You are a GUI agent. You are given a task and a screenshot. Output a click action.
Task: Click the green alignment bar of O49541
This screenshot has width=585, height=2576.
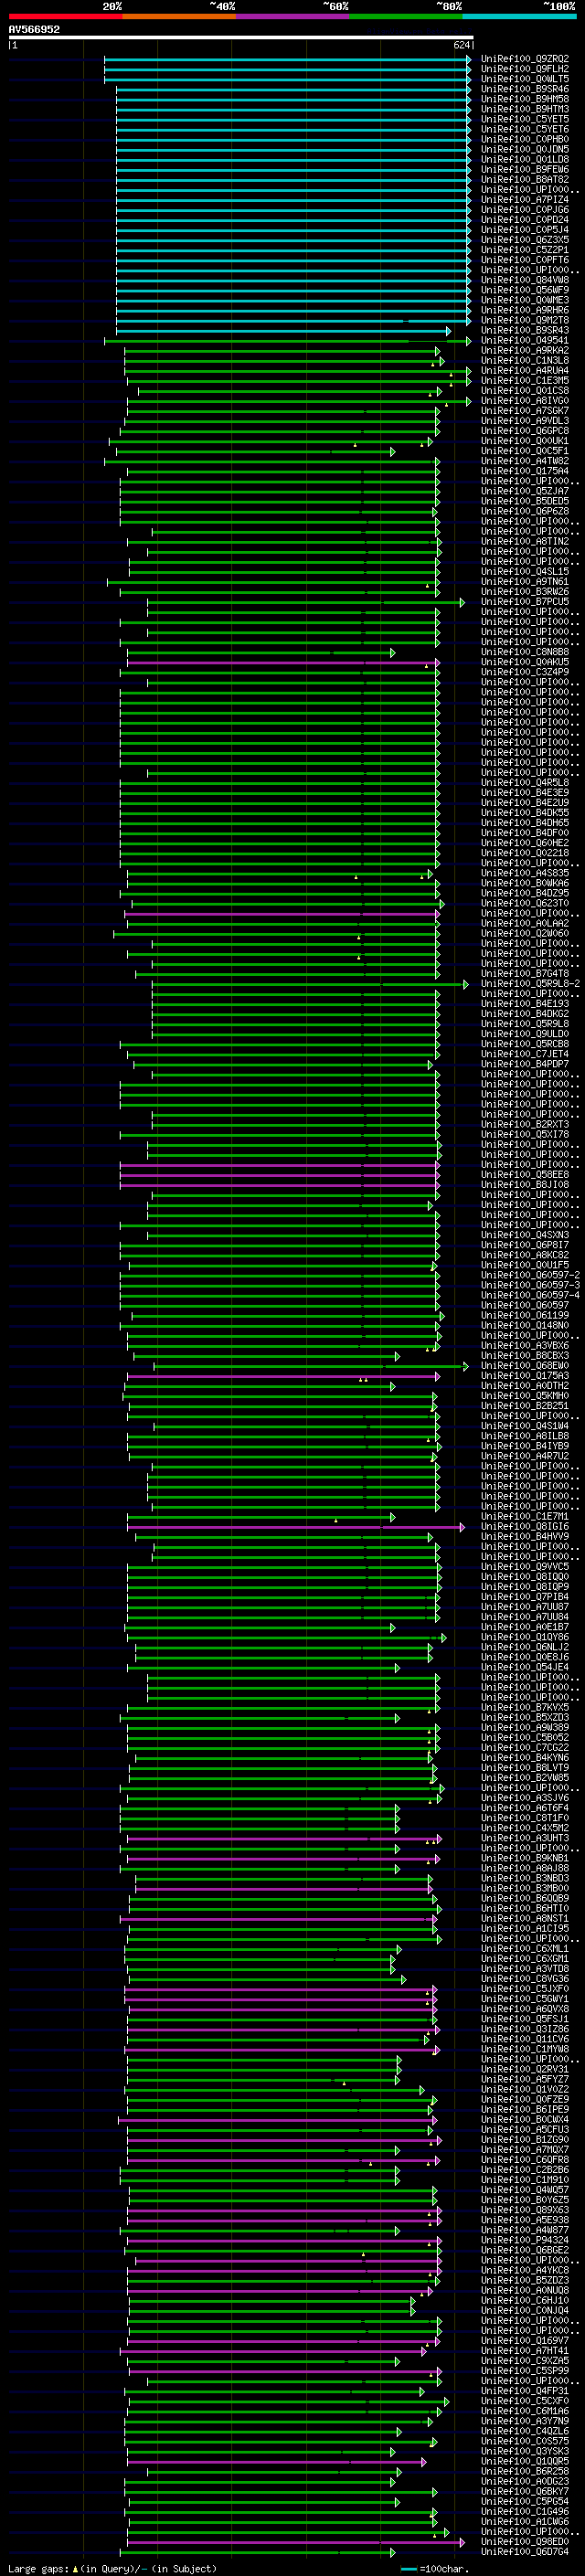pyautogui.click(x=287, y=340)
